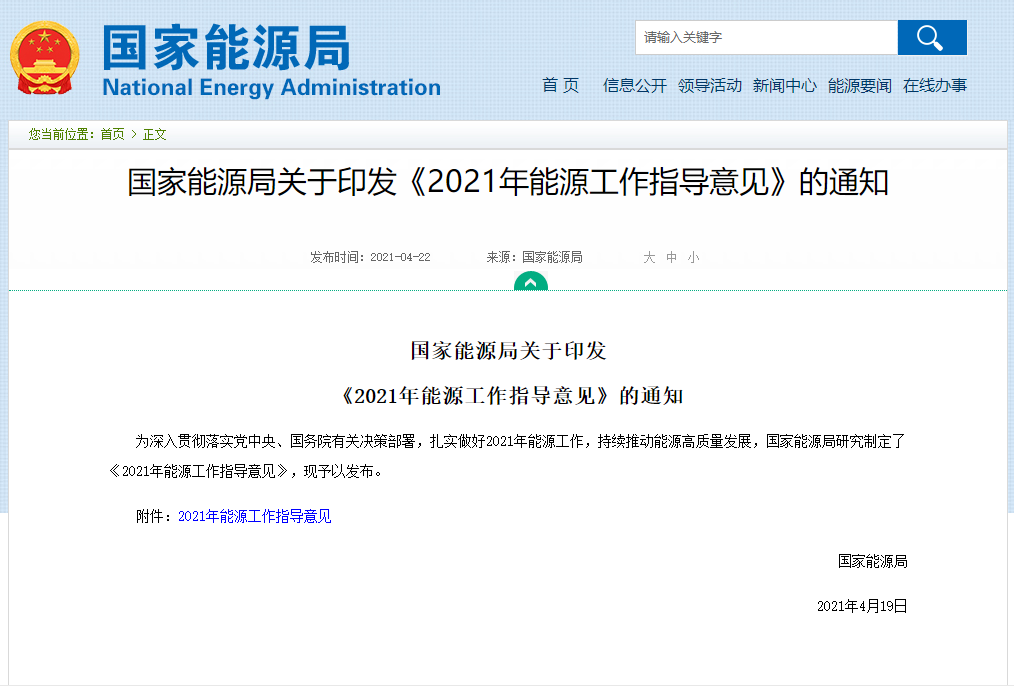Open the 能源要闻 menu item
The height and width of the screenshot is (692, 1014).
click(859, 85)
